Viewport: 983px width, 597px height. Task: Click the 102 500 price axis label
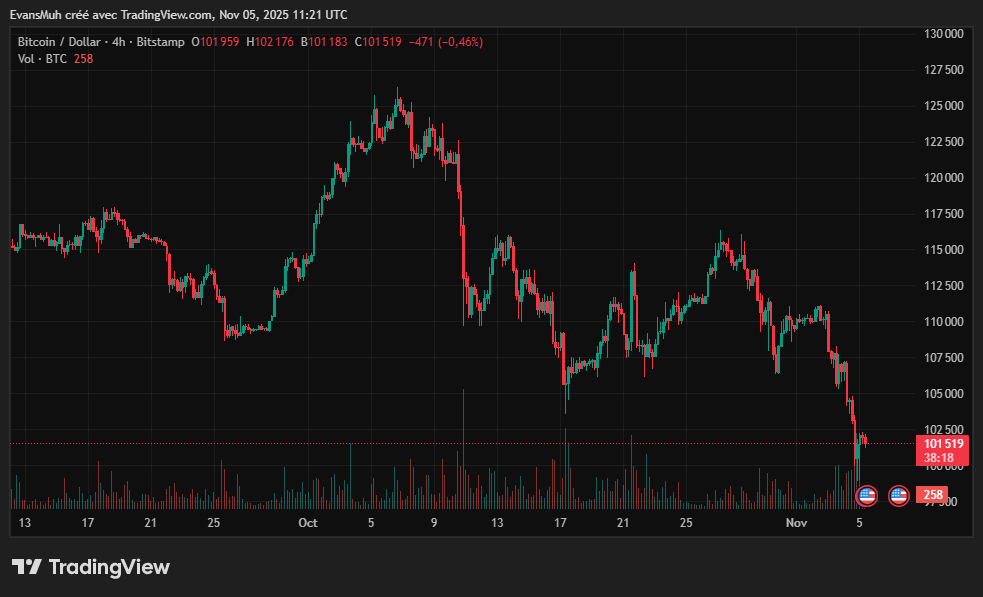click(944, 430)
